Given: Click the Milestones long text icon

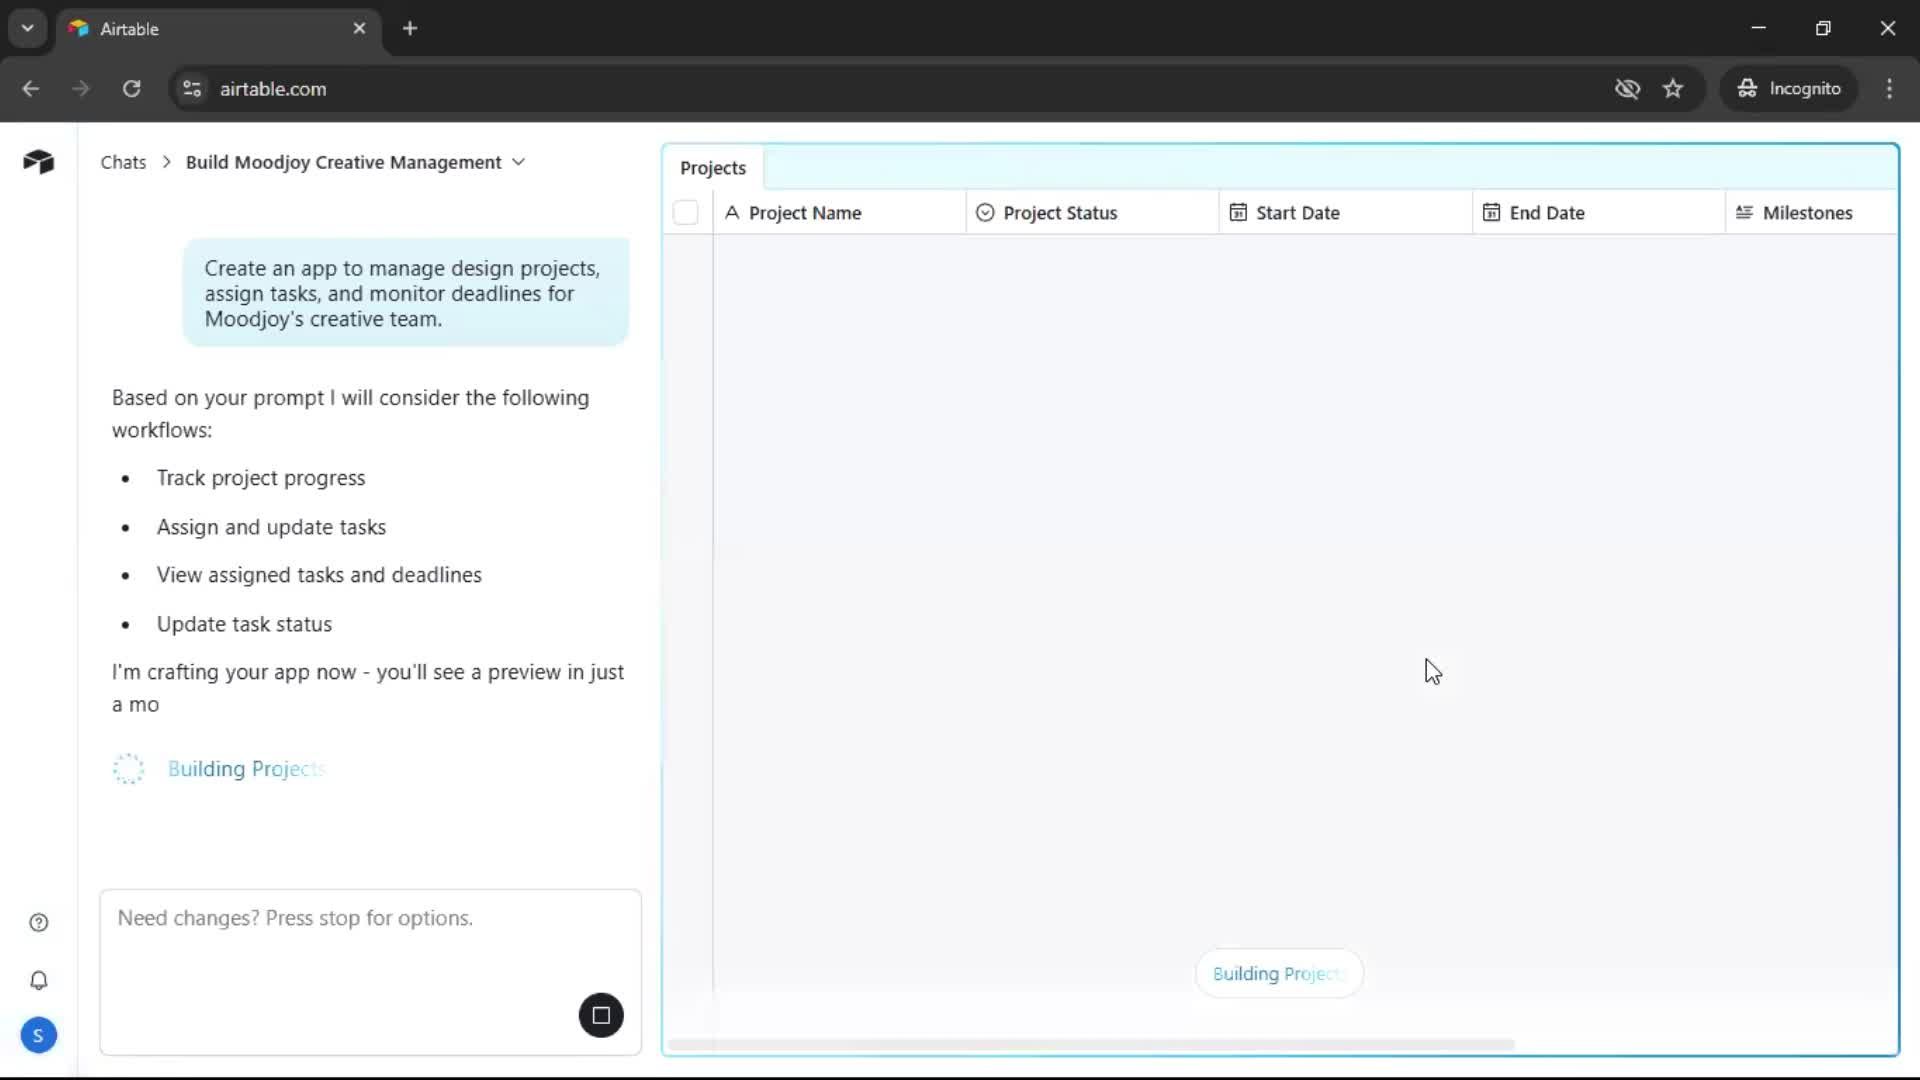Looking at the screenshot, I should 1744,213.
